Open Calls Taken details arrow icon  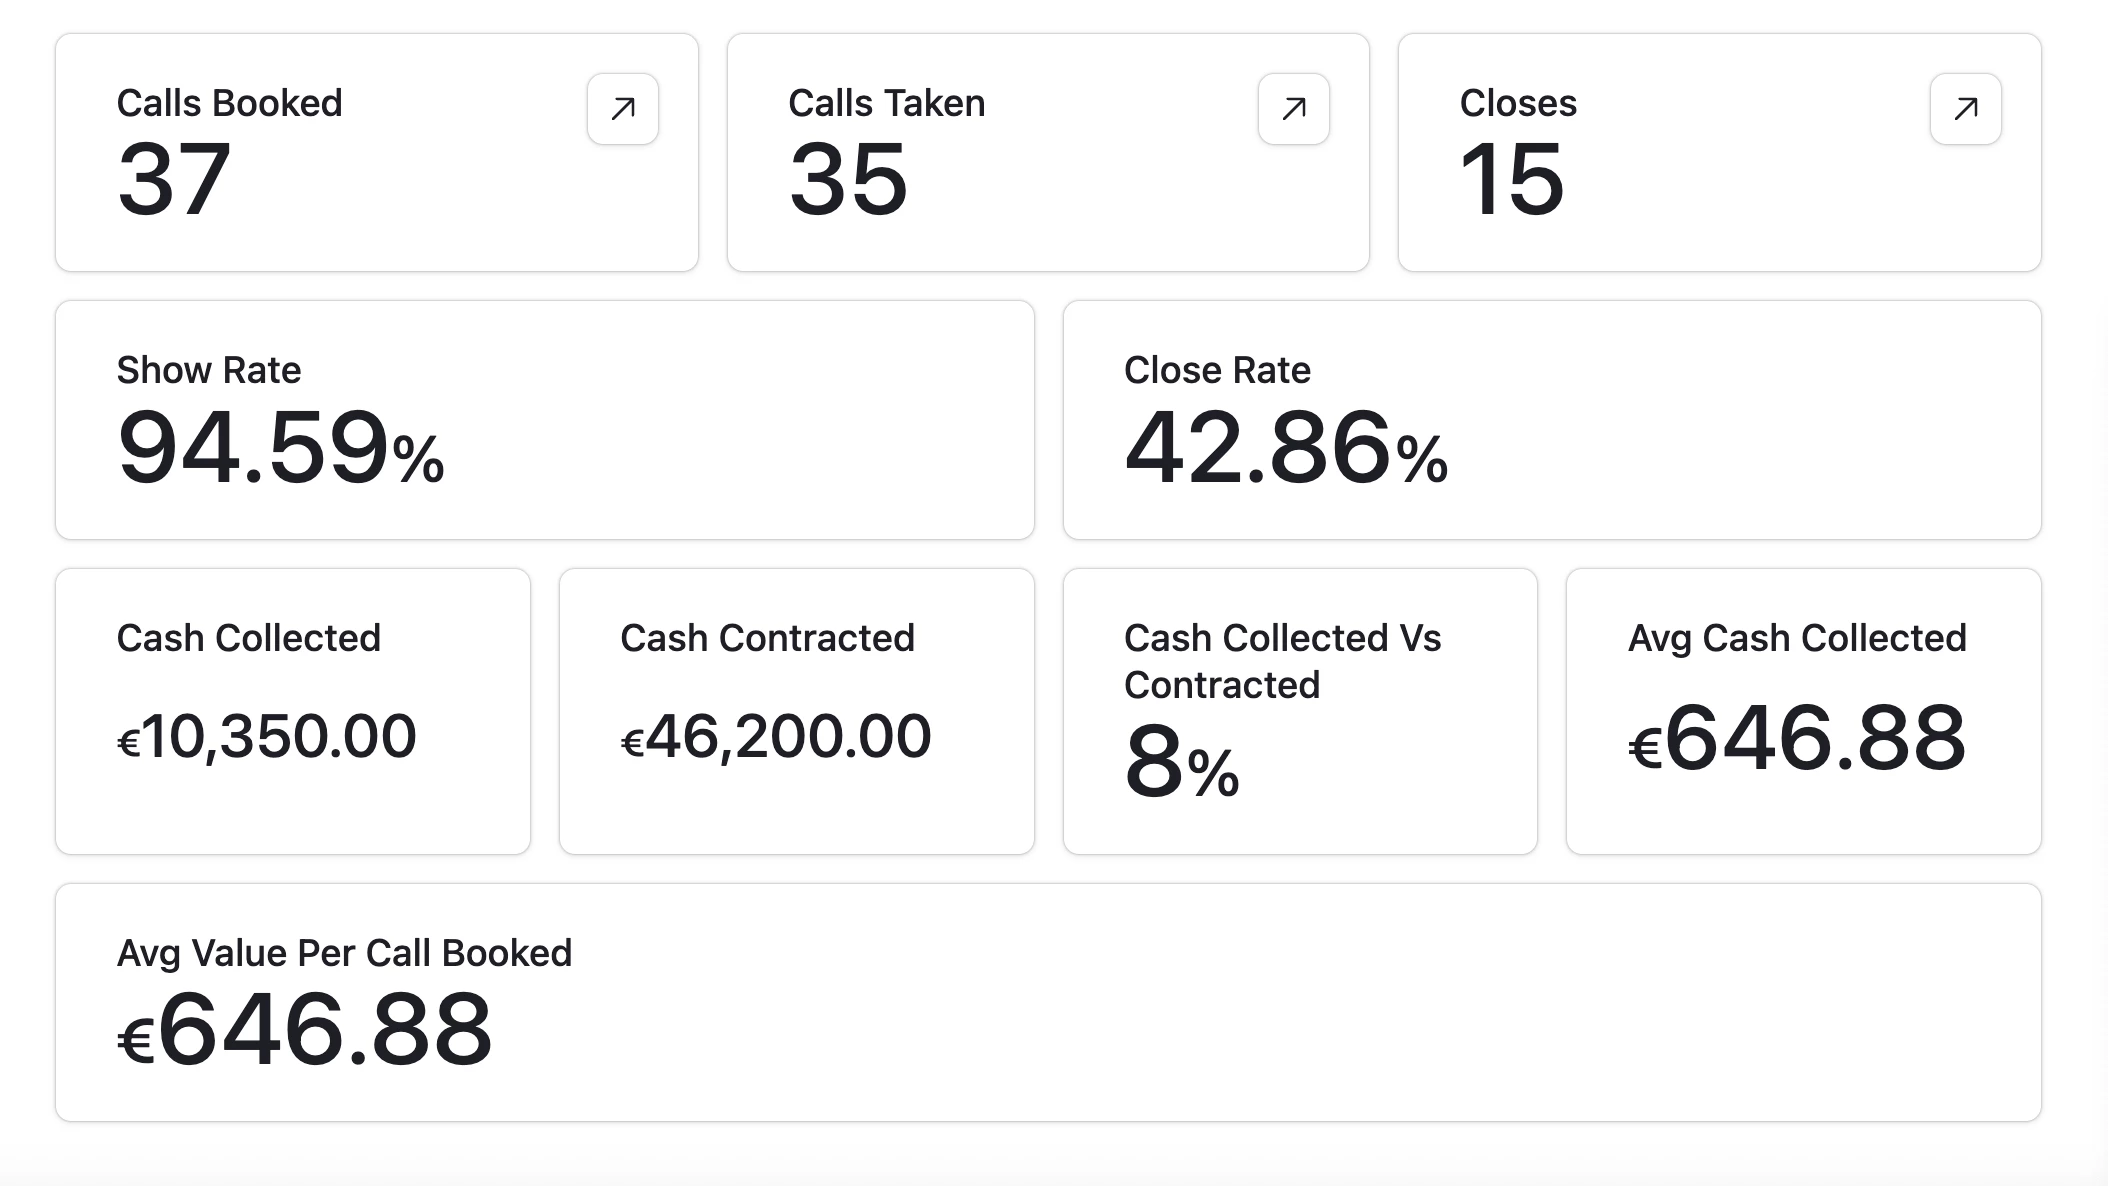1293,108
